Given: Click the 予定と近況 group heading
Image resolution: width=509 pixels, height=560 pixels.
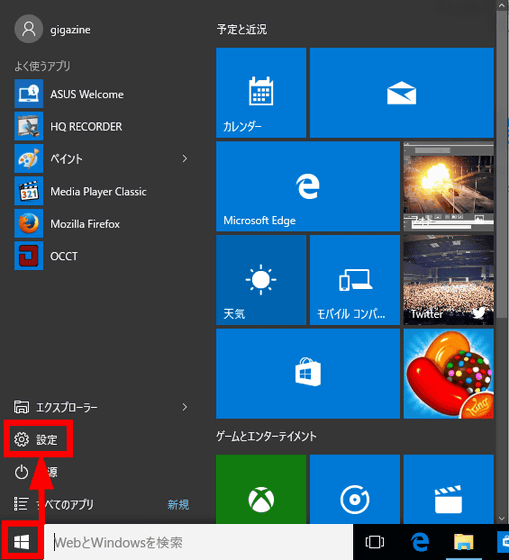Looking at the screenshot, I should point(242,29).
